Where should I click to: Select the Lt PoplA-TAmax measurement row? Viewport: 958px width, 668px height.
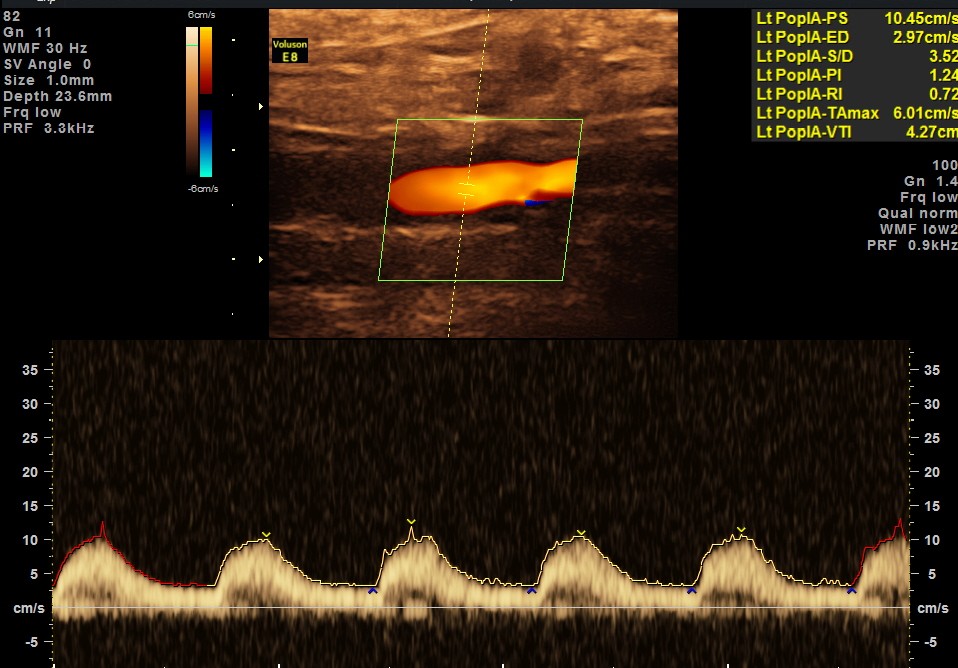[854, 113]
